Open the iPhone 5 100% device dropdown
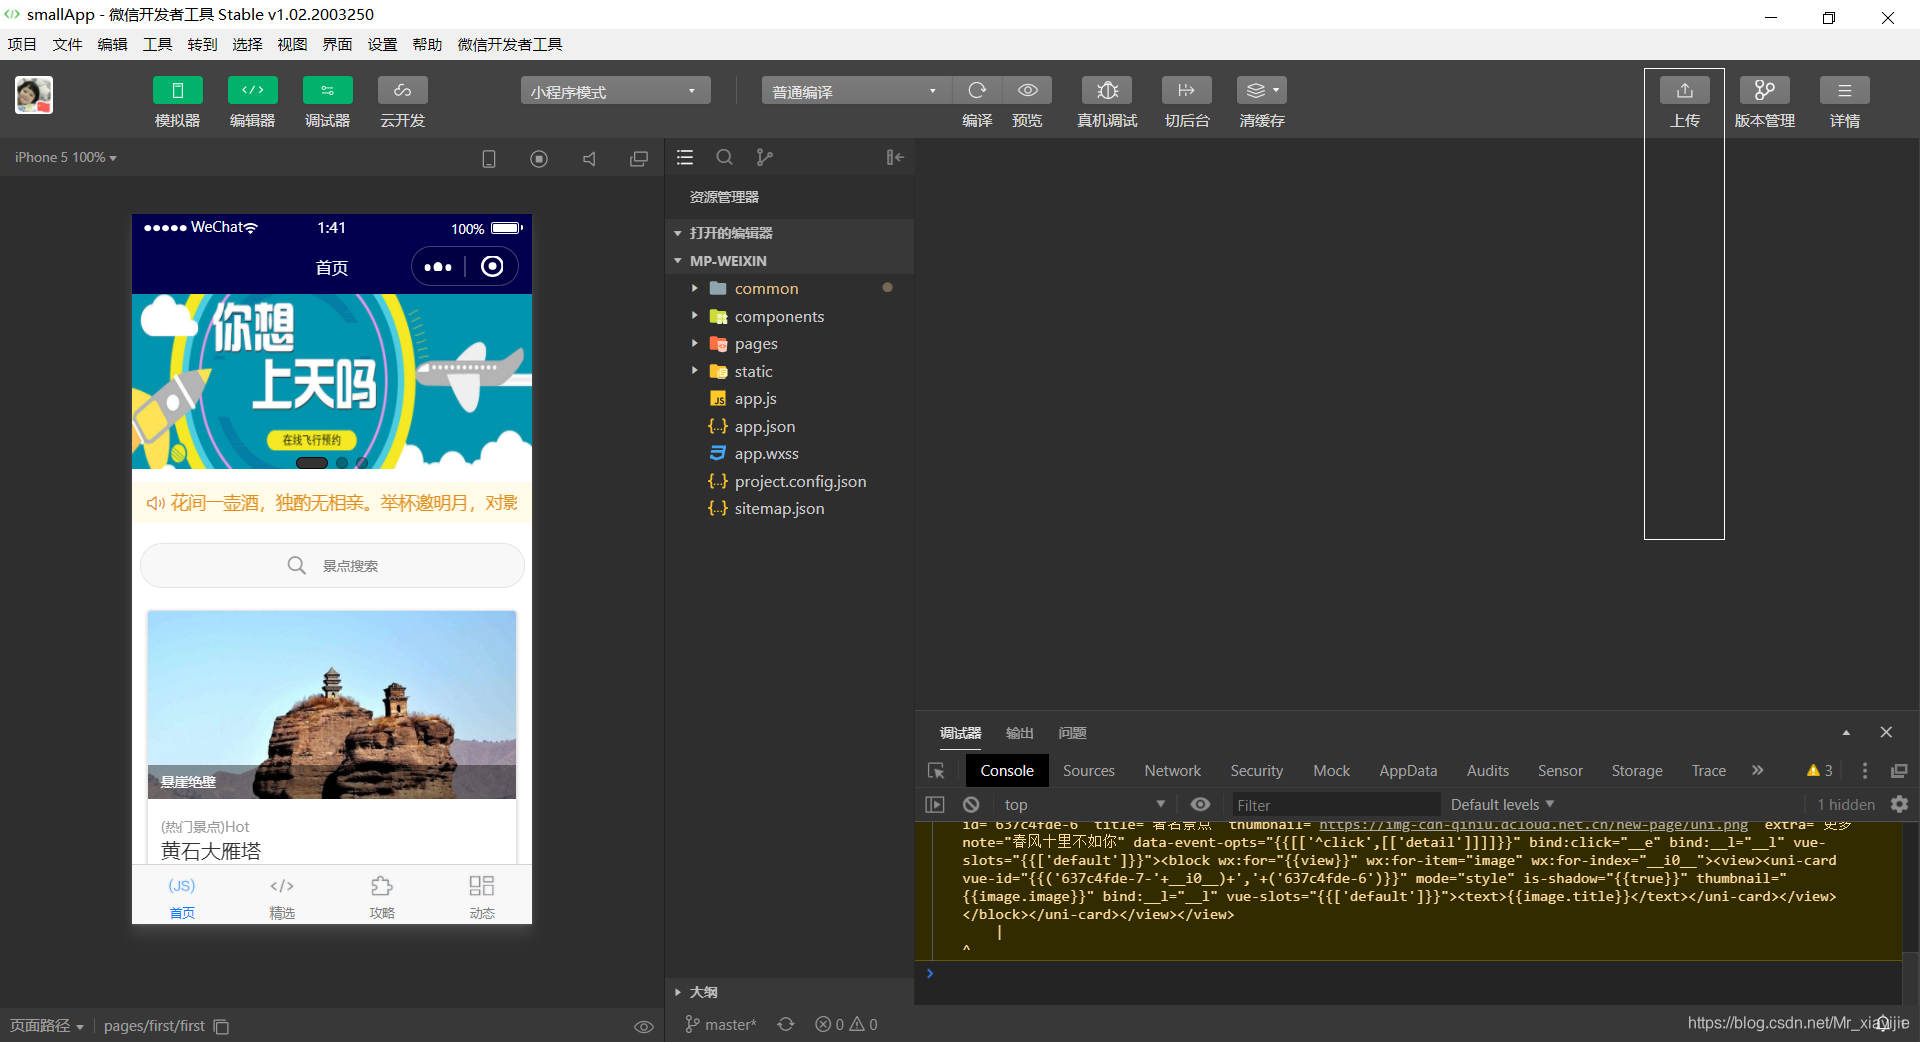 [x=66, y=158]
